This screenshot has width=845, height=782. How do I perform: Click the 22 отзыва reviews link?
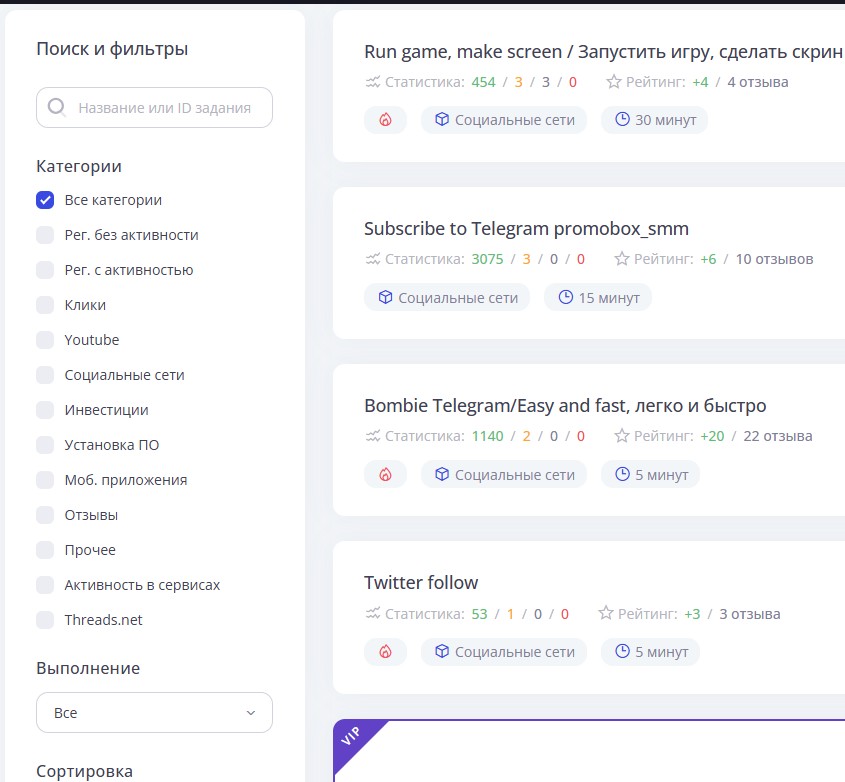[x=778, y=436]
